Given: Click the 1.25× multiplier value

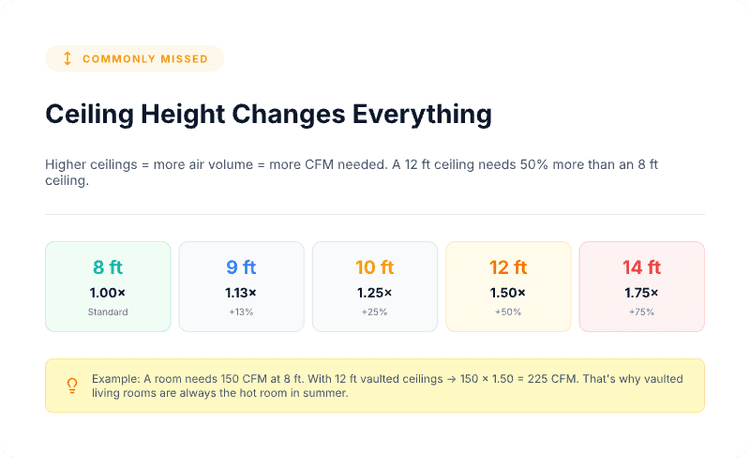Looking at the screenshot, I should 375,293.
